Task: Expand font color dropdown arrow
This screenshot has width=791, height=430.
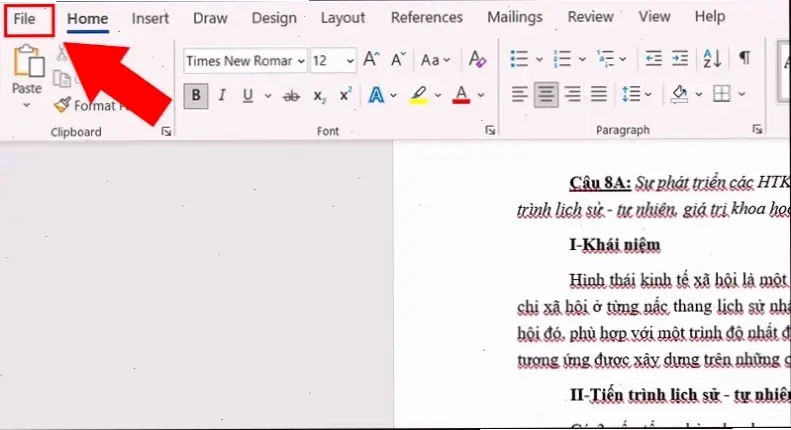Action: click(481, 95)
